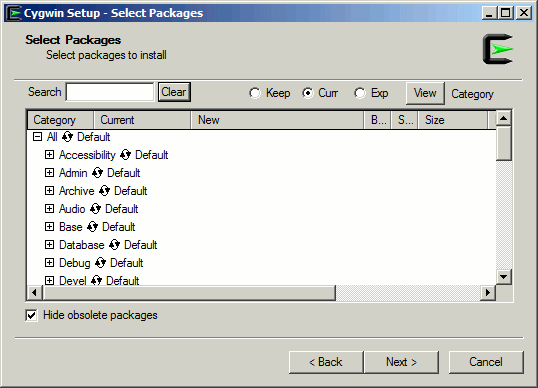Click Default text of Audio row
The width and height of the screenshot is (538, 388).
click(x=121, y=209)
